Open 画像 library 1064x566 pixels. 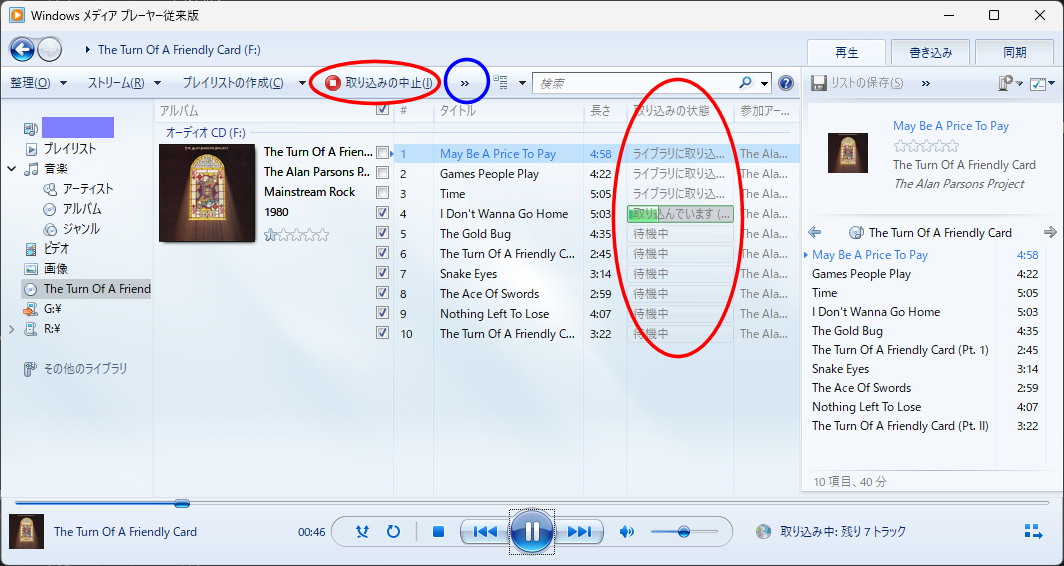pos(56,269)
